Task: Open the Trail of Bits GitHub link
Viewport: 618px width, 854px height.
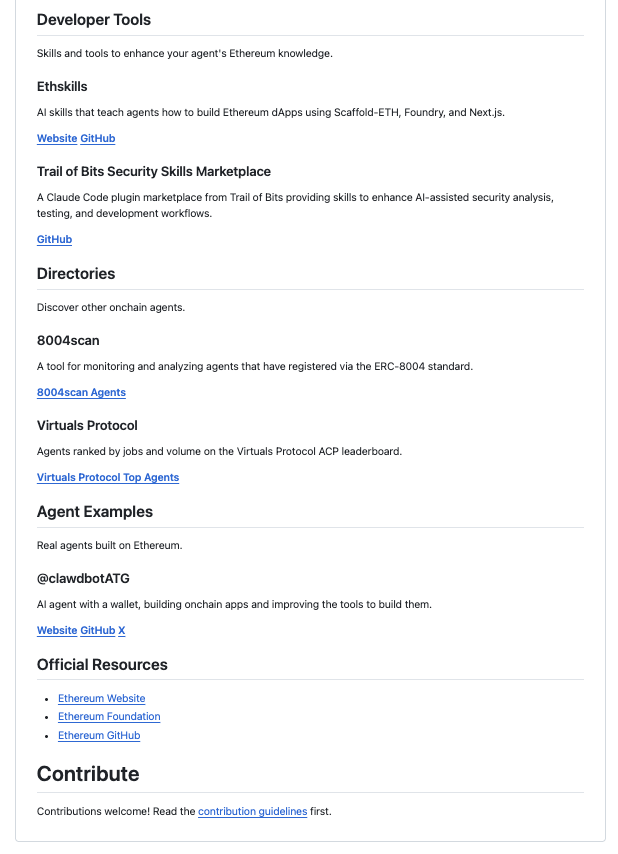Action: coord(54,239)
